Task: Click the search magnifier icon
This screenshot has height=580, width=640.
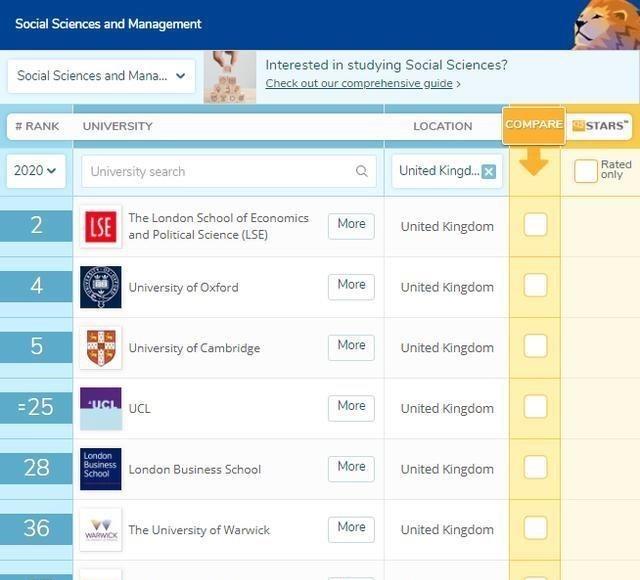Action: (362, 171)
